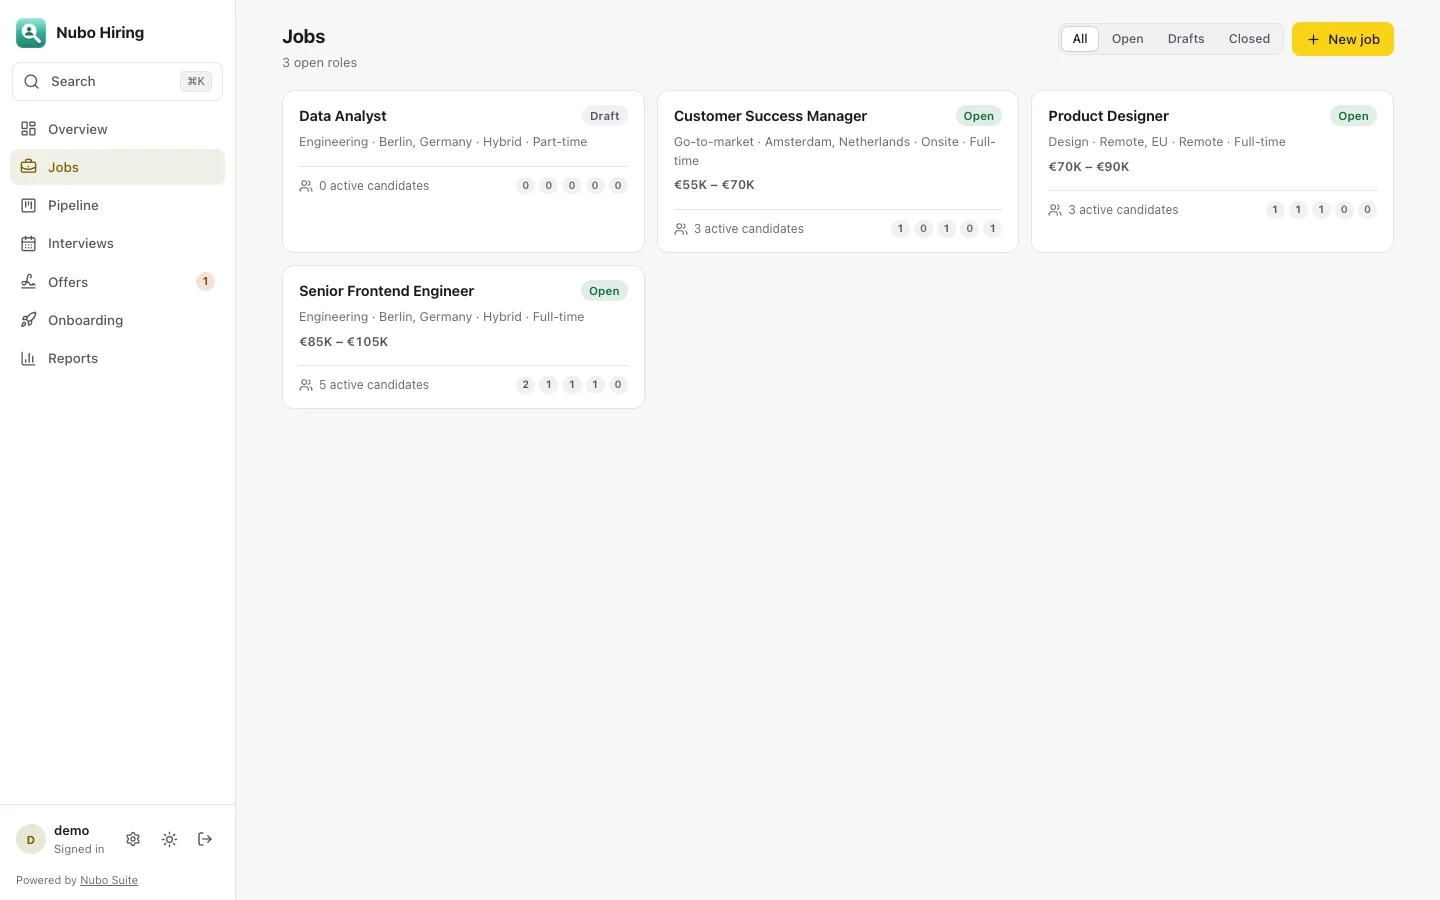Click the magnifier icon in Search

(x=32, y=81)
